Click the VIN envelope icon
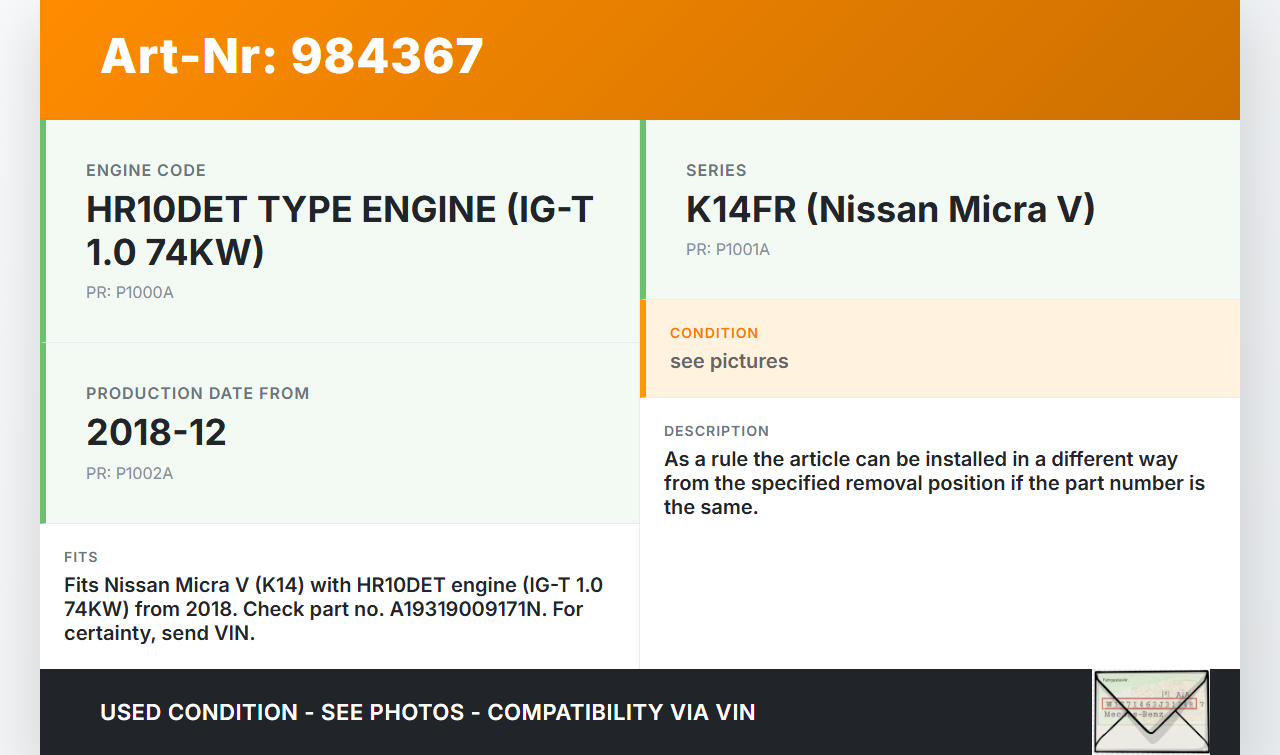Viewport: 1280px width, 755px height. tap(1151, 711)
